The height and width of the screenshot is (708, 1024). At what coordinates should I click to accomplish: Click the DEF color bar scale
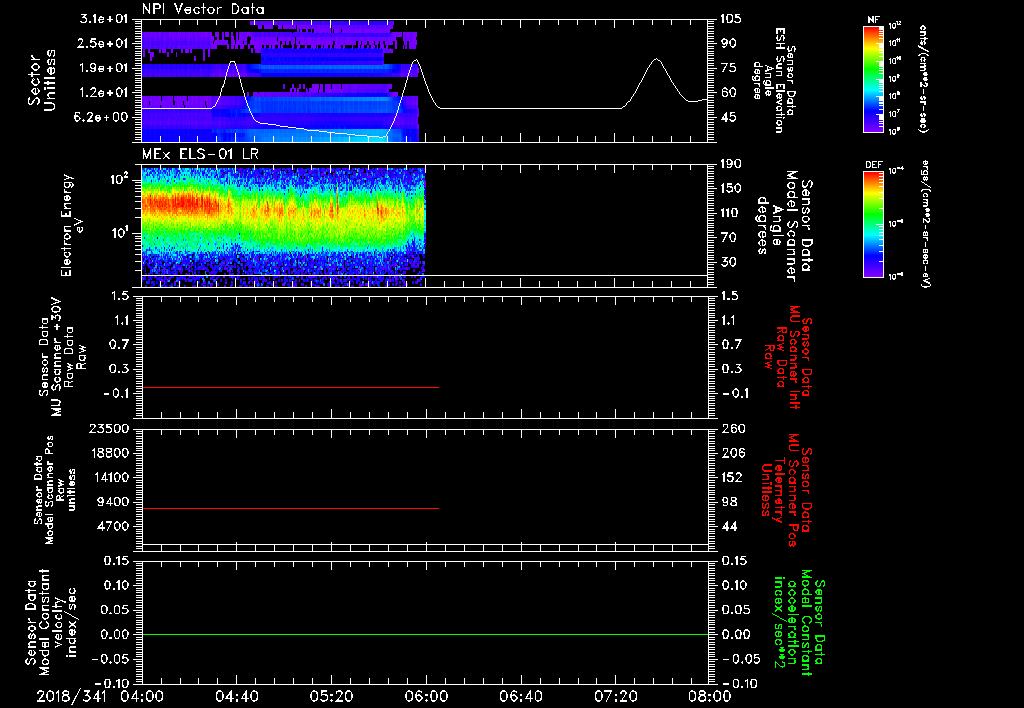[x=873, y=224]
